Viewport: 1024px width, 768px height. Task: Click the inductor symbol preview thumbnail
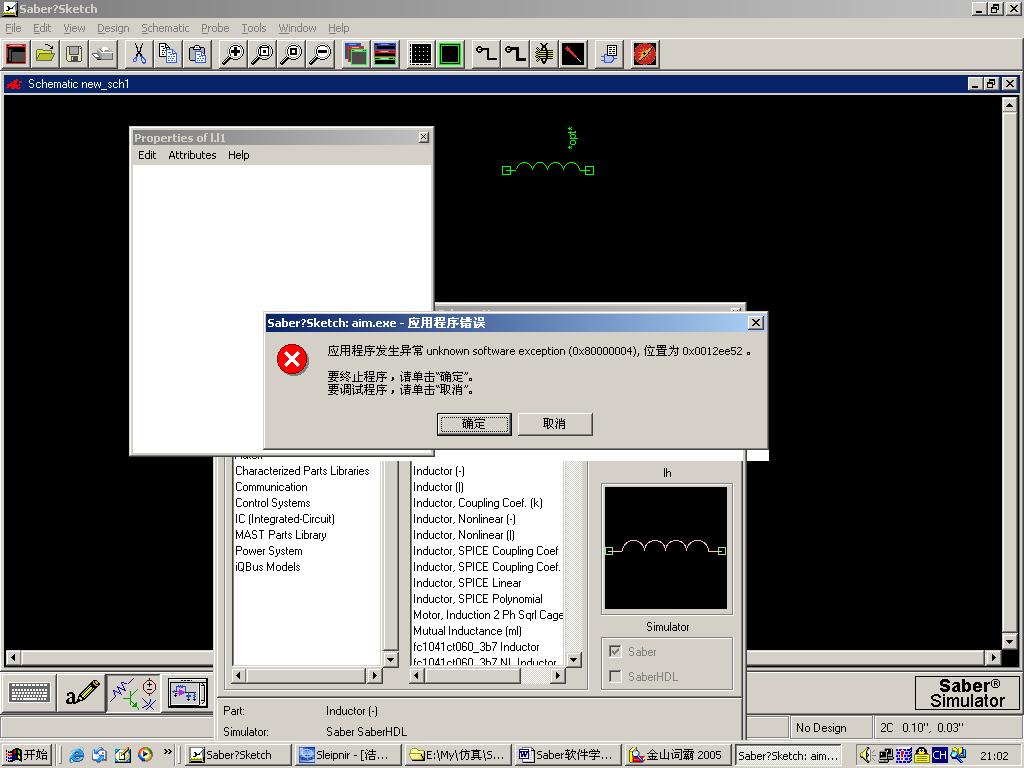pos(665,548)
